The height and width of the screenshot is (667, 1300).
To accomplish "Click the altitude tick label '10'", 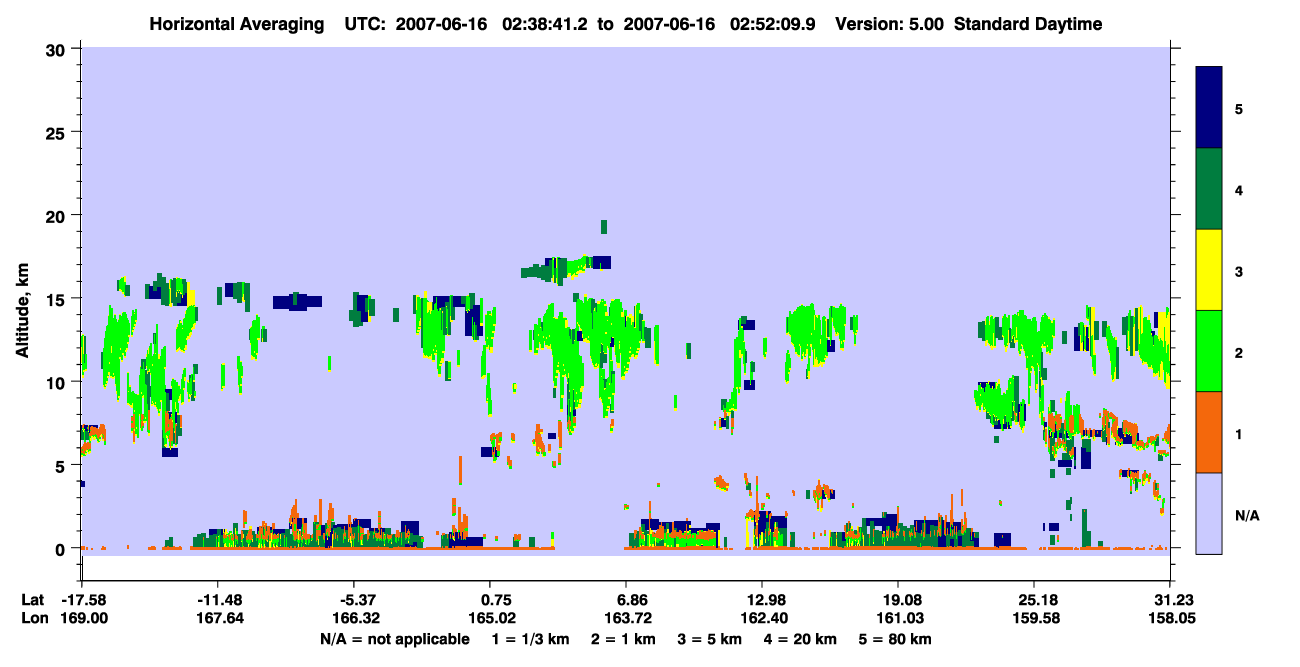I will coord(58,382).
